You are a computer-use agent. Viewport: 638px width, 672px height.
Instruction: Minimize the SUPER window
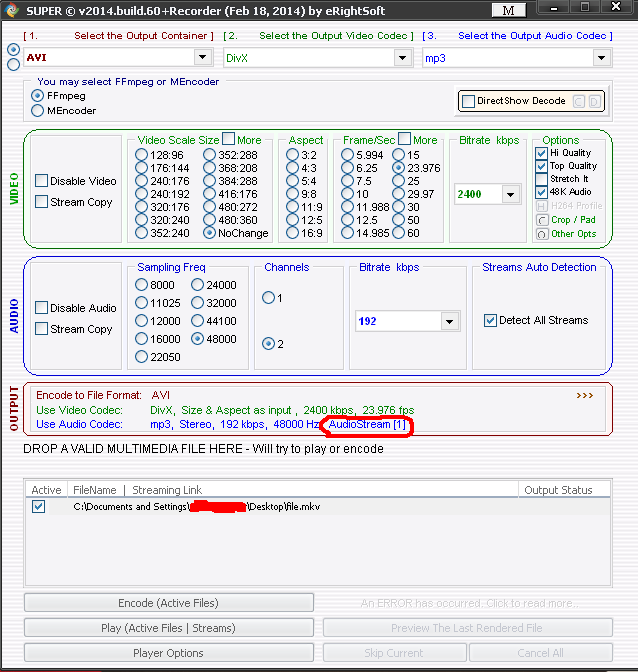coord(554,7)
